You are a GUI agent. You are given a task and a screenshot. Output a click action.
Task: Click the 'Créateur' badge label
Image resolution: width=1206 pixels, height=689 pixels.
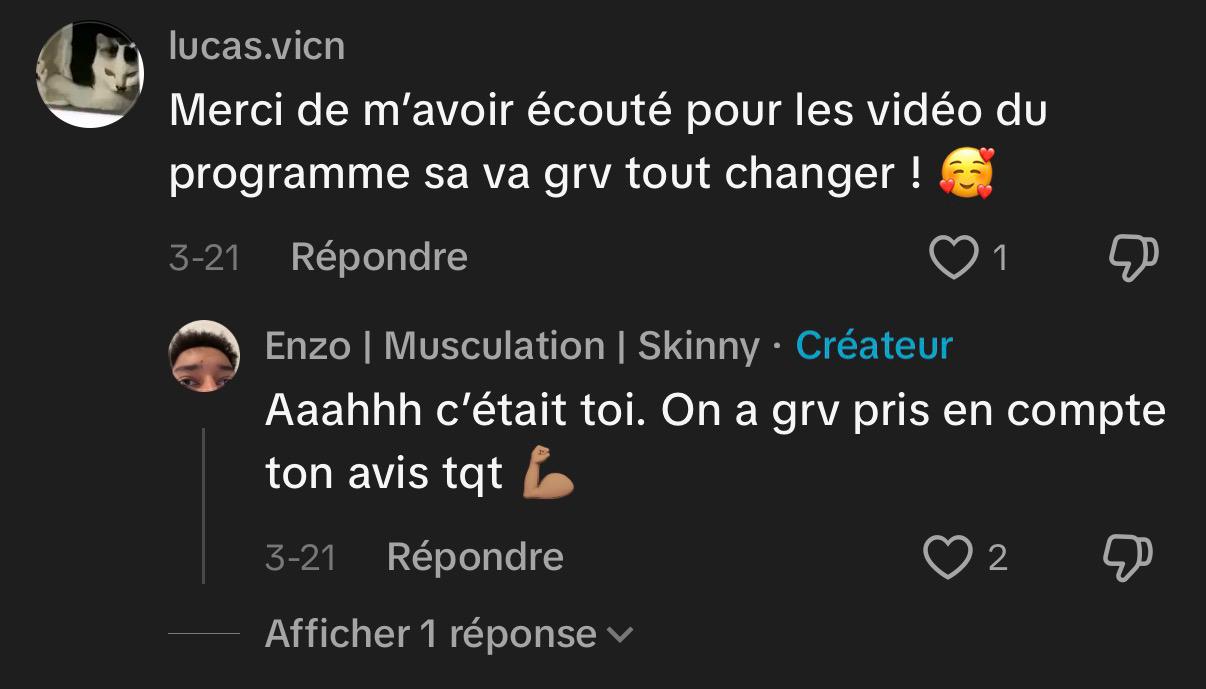click(874, 344)
